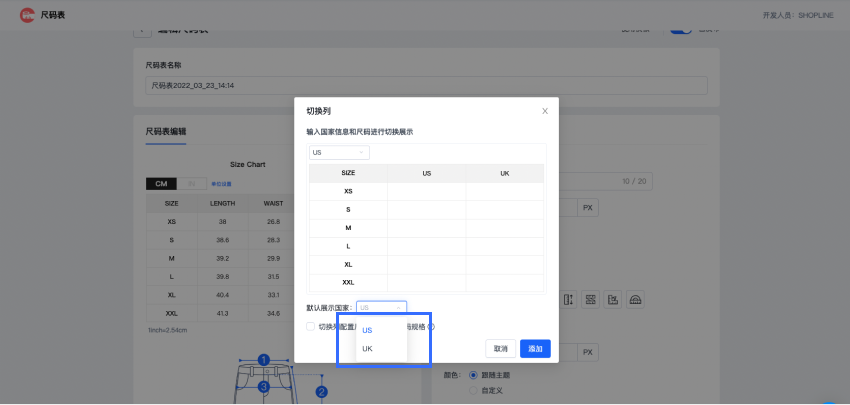Click the grid layout icon beside rulers
This screenshot has width=850, height=405.
[x=590, y=300]
